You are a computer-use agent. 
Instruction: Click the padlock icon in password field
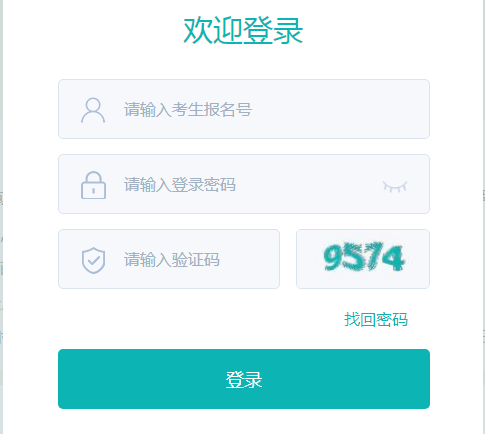pos(93,185)
